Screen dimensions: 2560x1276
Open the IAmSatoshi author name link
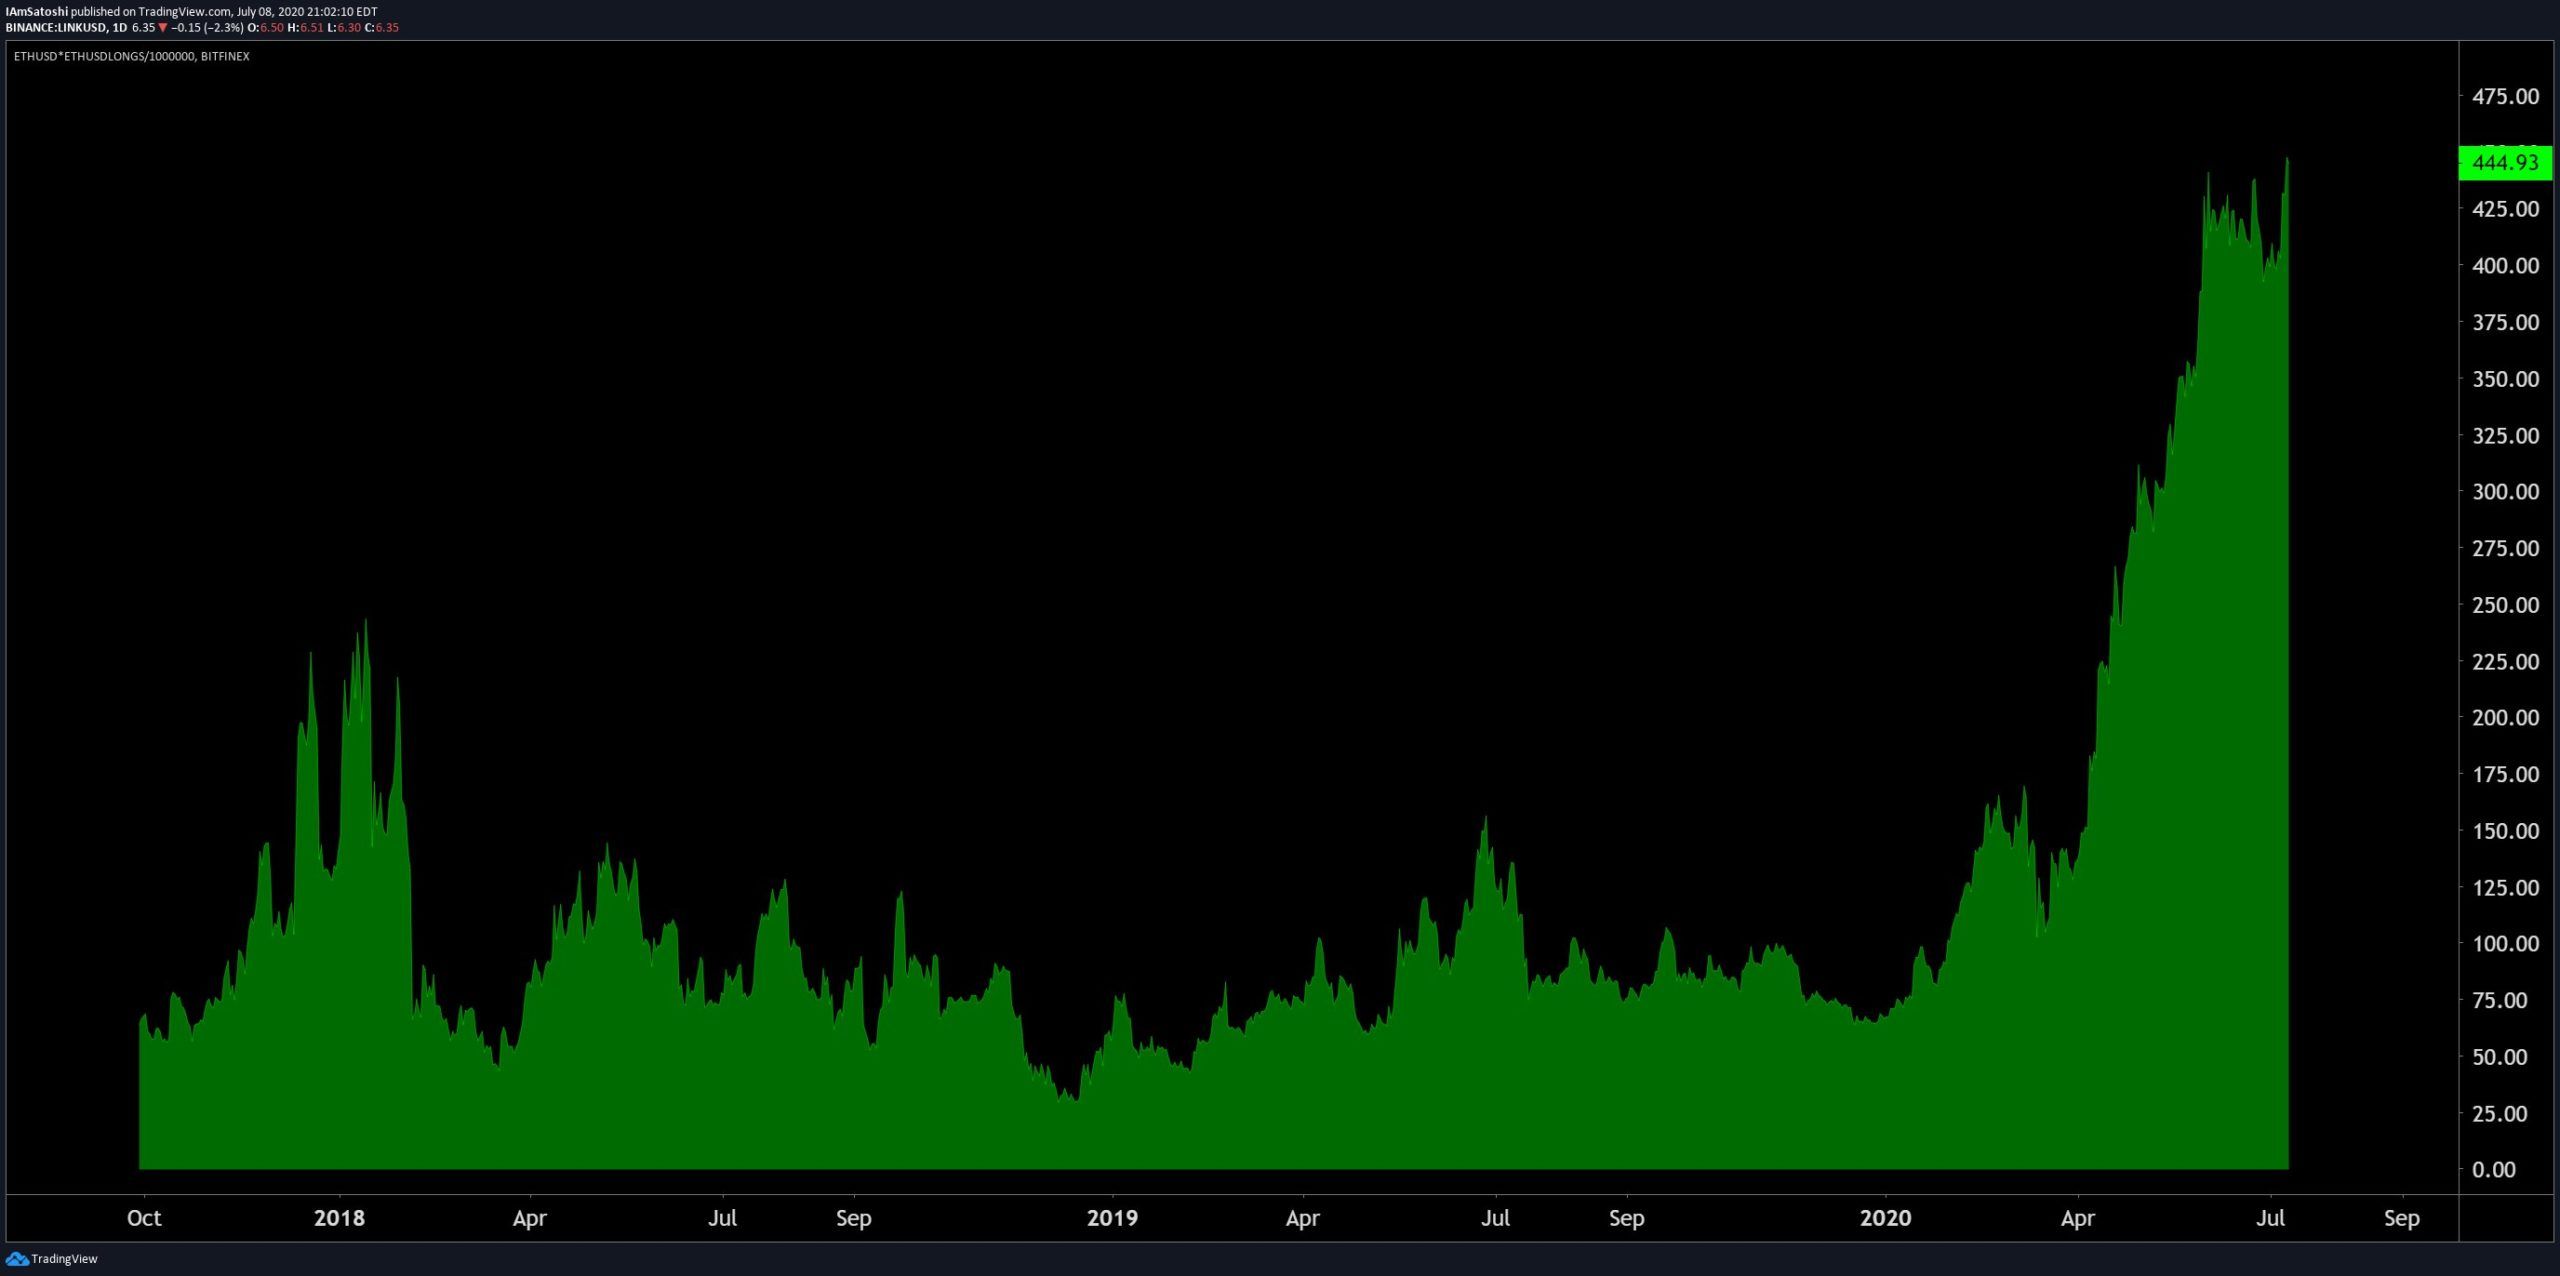(x=37, y=12)
